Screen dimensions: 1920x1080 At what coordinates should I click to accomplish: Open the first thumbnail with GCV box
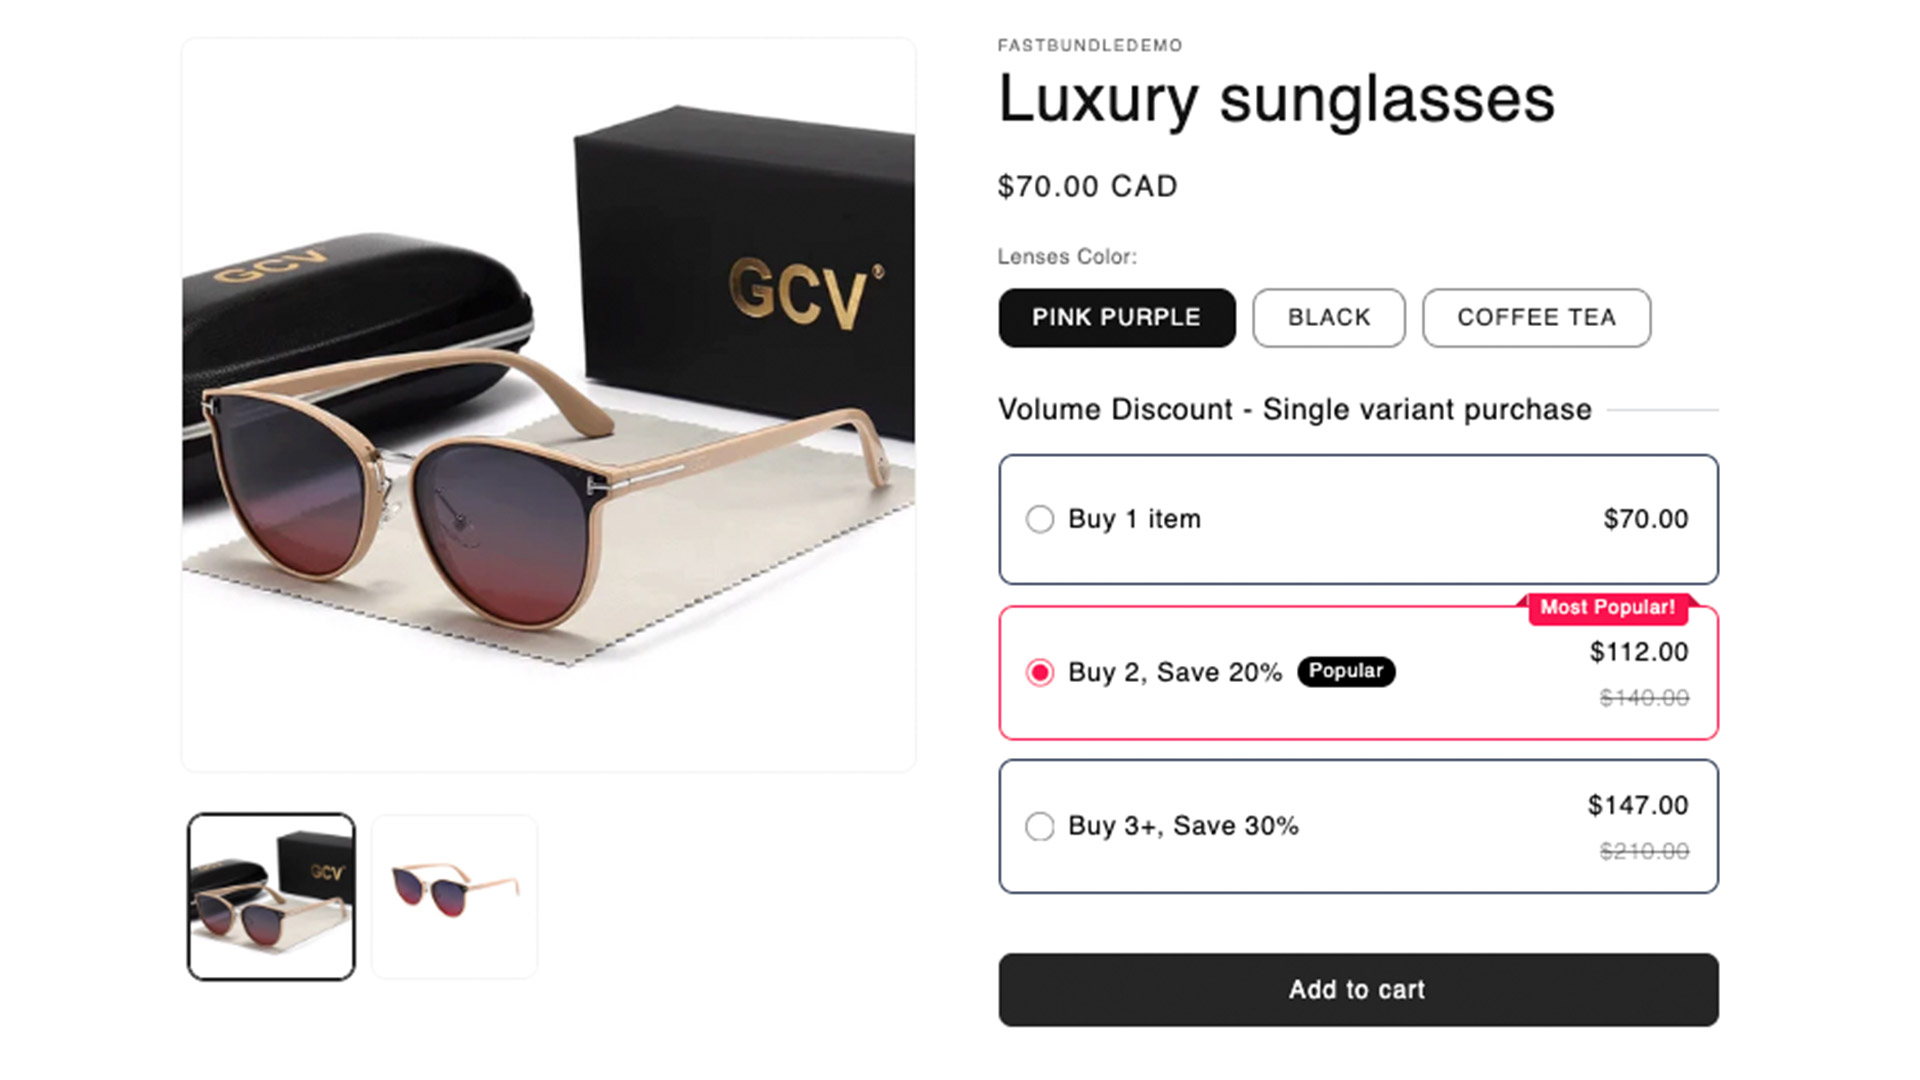[x=271, y=897]
